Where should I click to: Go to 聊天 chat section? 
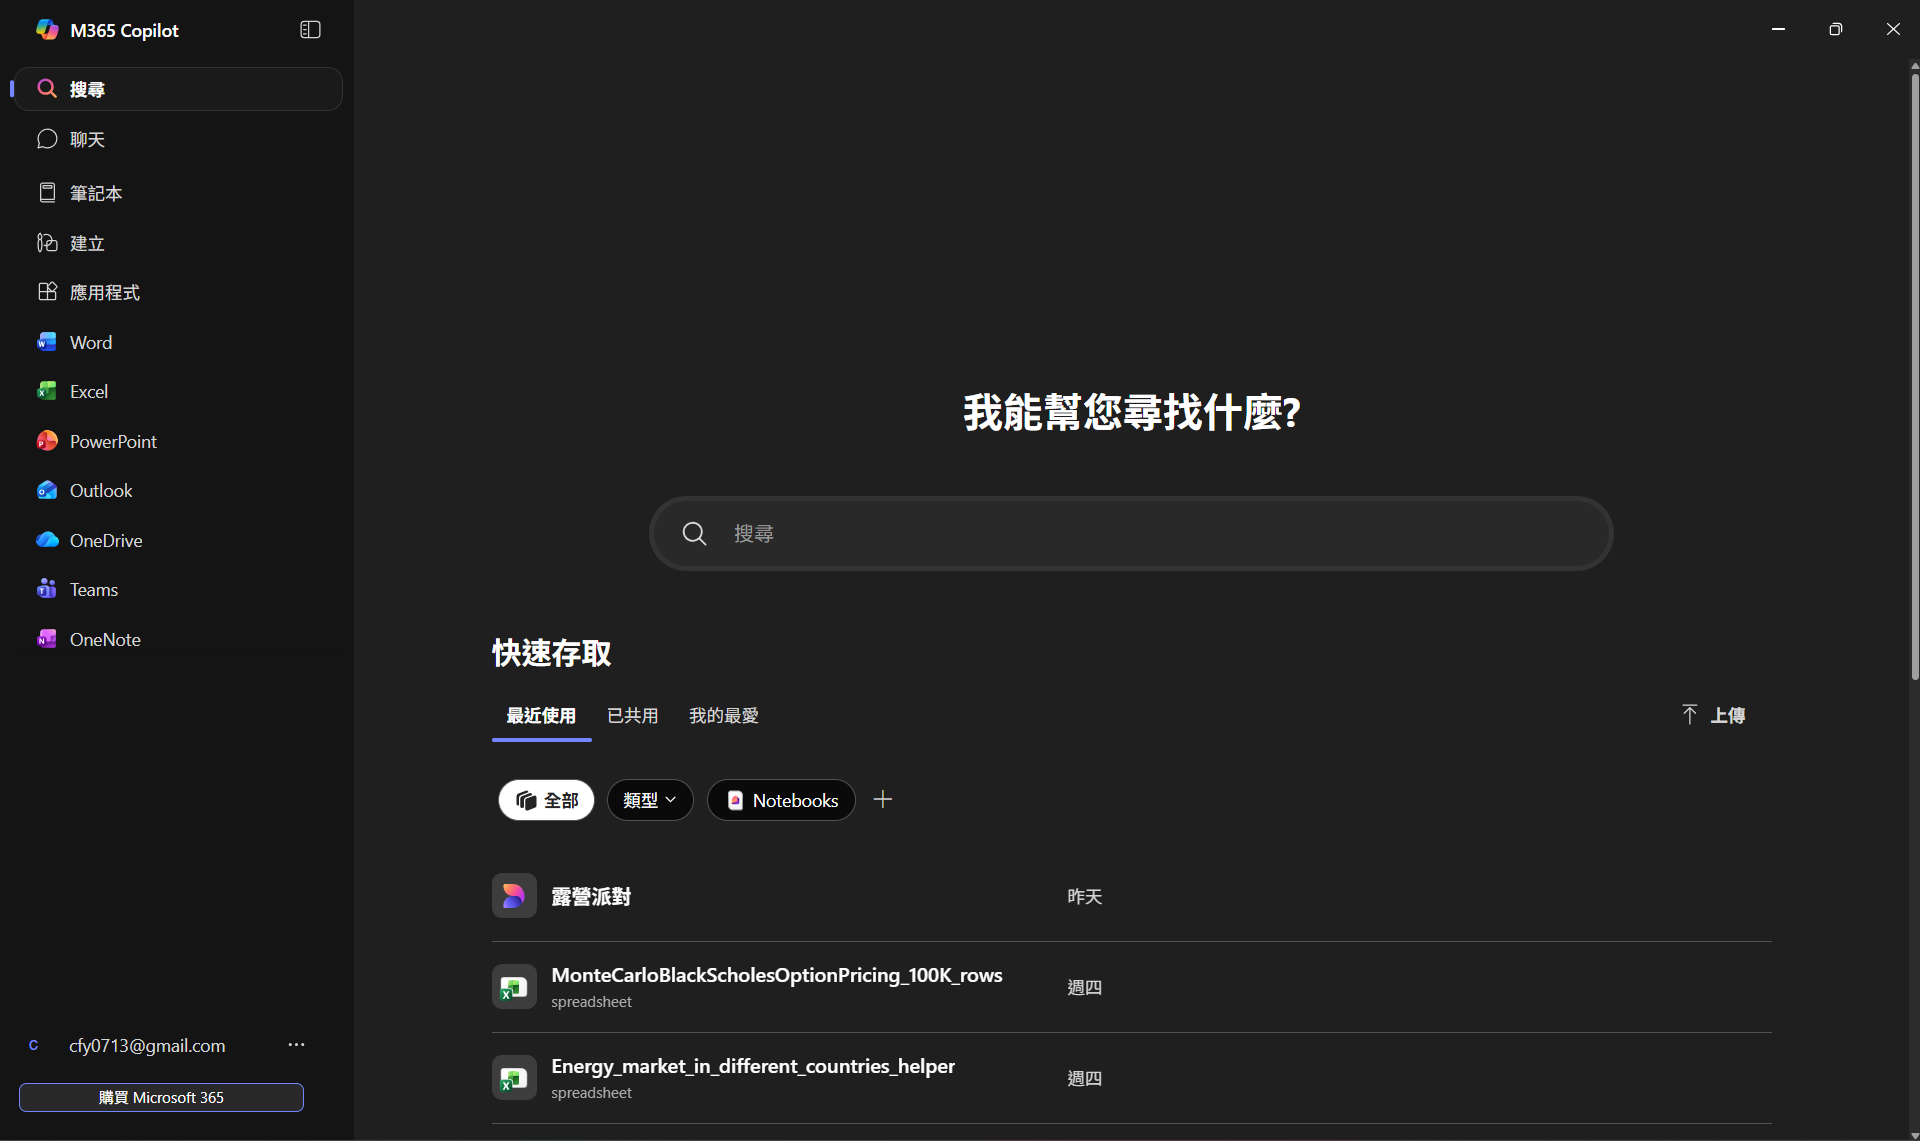86,140
